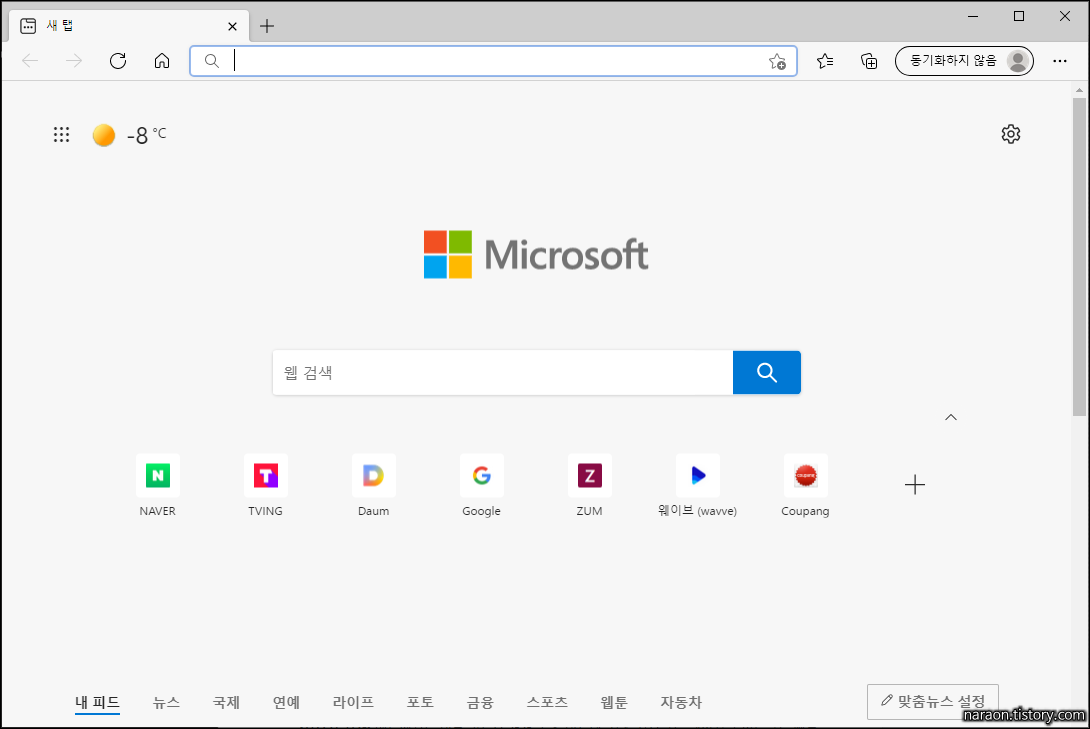Open the home page via house icon

click(162, 61)
